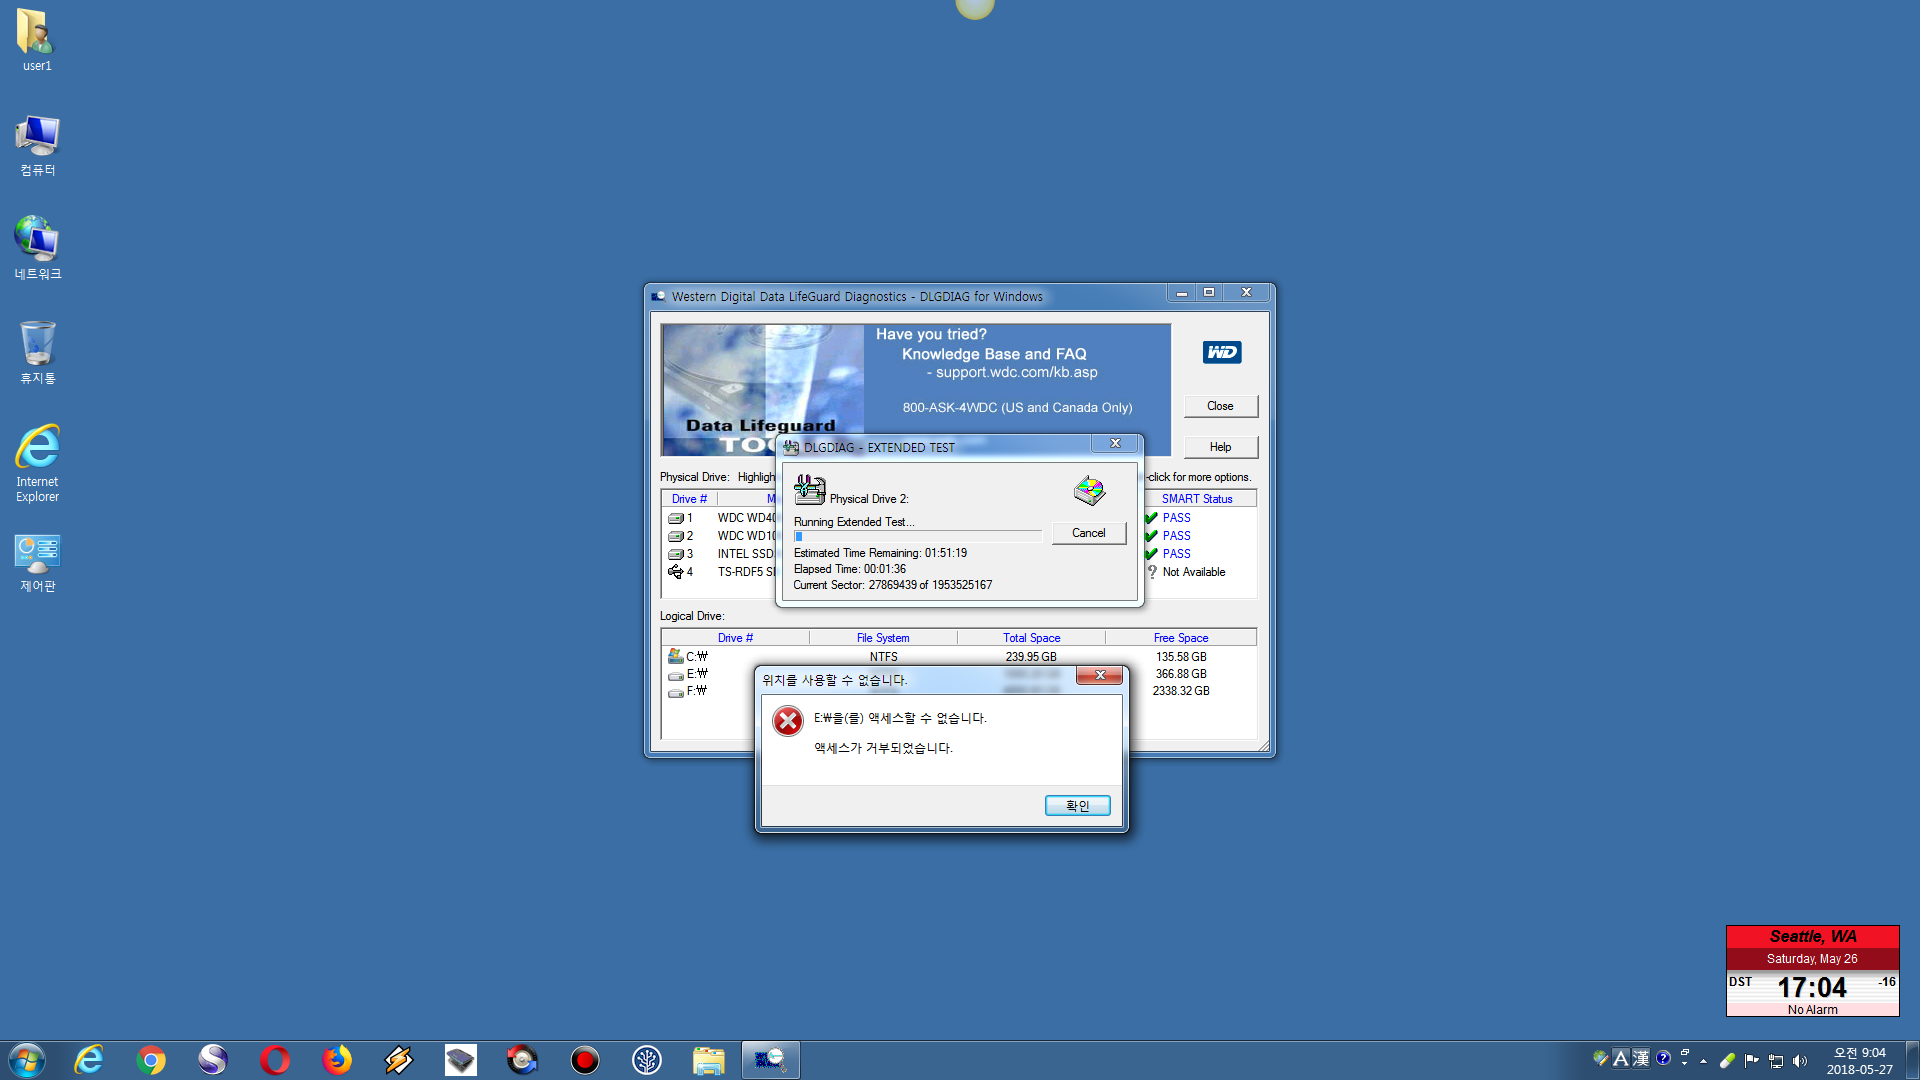The height and width of the screenshot is (1080, 1920).
Task: Toggle the IME A input mode
Action: 1621,1058
